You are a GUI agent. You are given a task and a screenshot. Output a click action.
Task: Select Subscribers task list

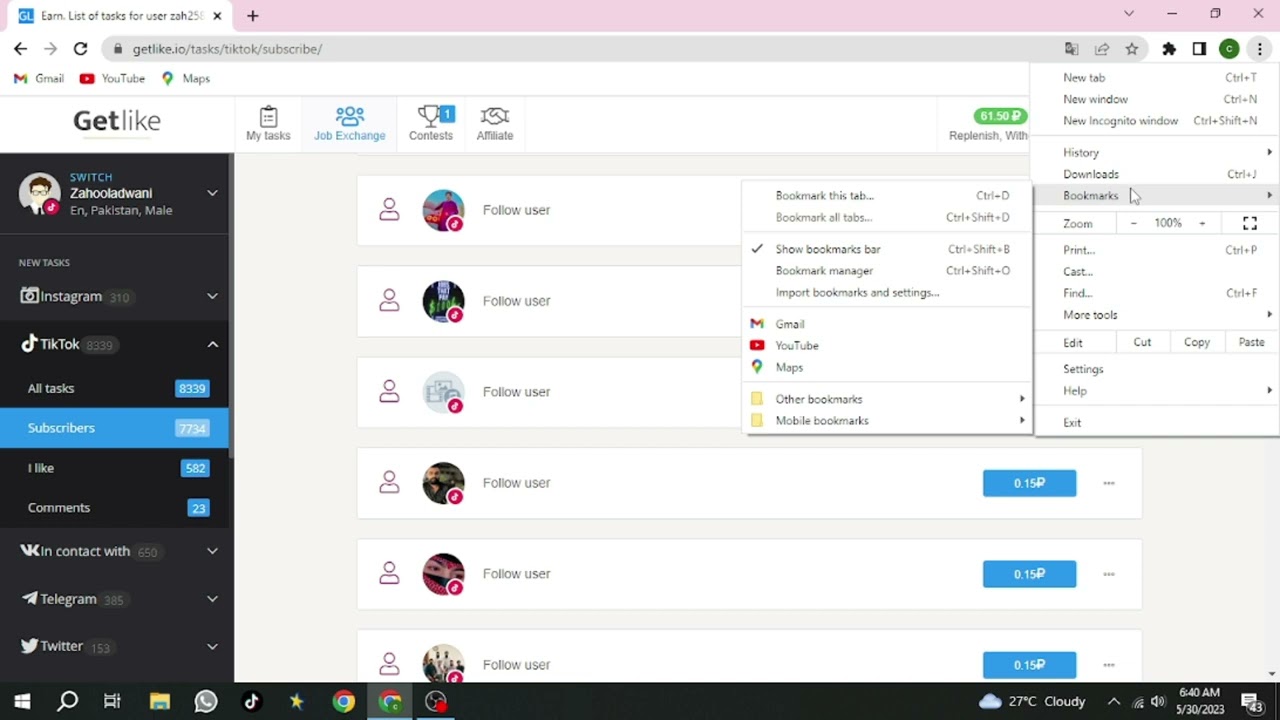[116, 428]
